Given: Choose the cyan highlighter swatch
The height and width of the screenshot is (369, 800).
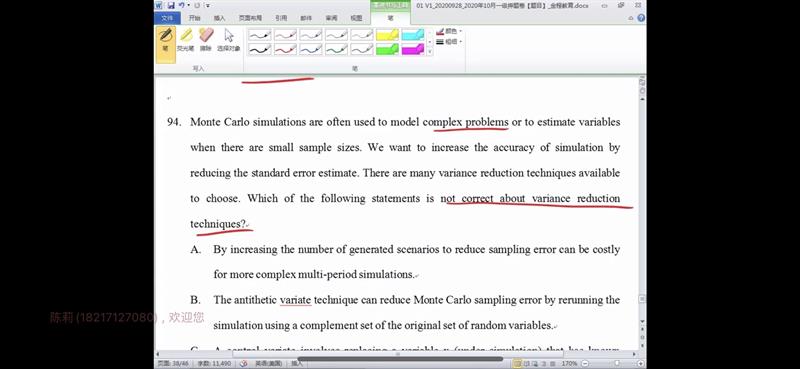Looking at the screenshot, I should tap(413, 35).
